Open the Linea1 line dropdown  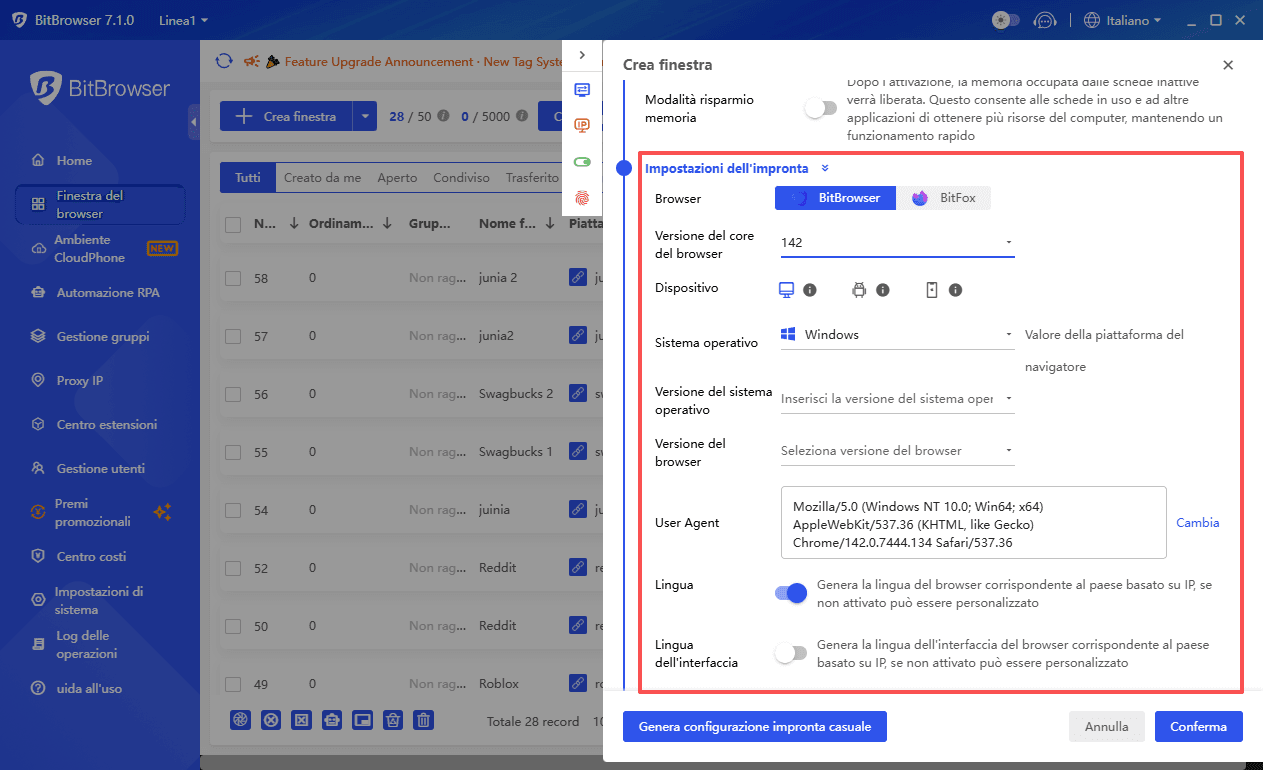pyautogui.click(x=183, y=20)
